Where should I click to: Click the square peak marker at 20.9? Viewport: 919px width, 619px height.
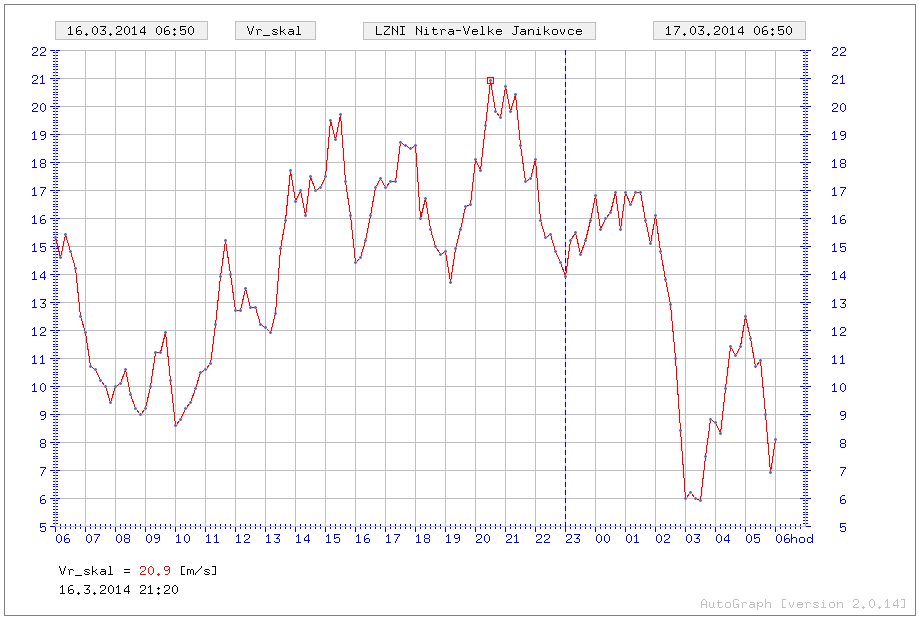coord(490,80)
